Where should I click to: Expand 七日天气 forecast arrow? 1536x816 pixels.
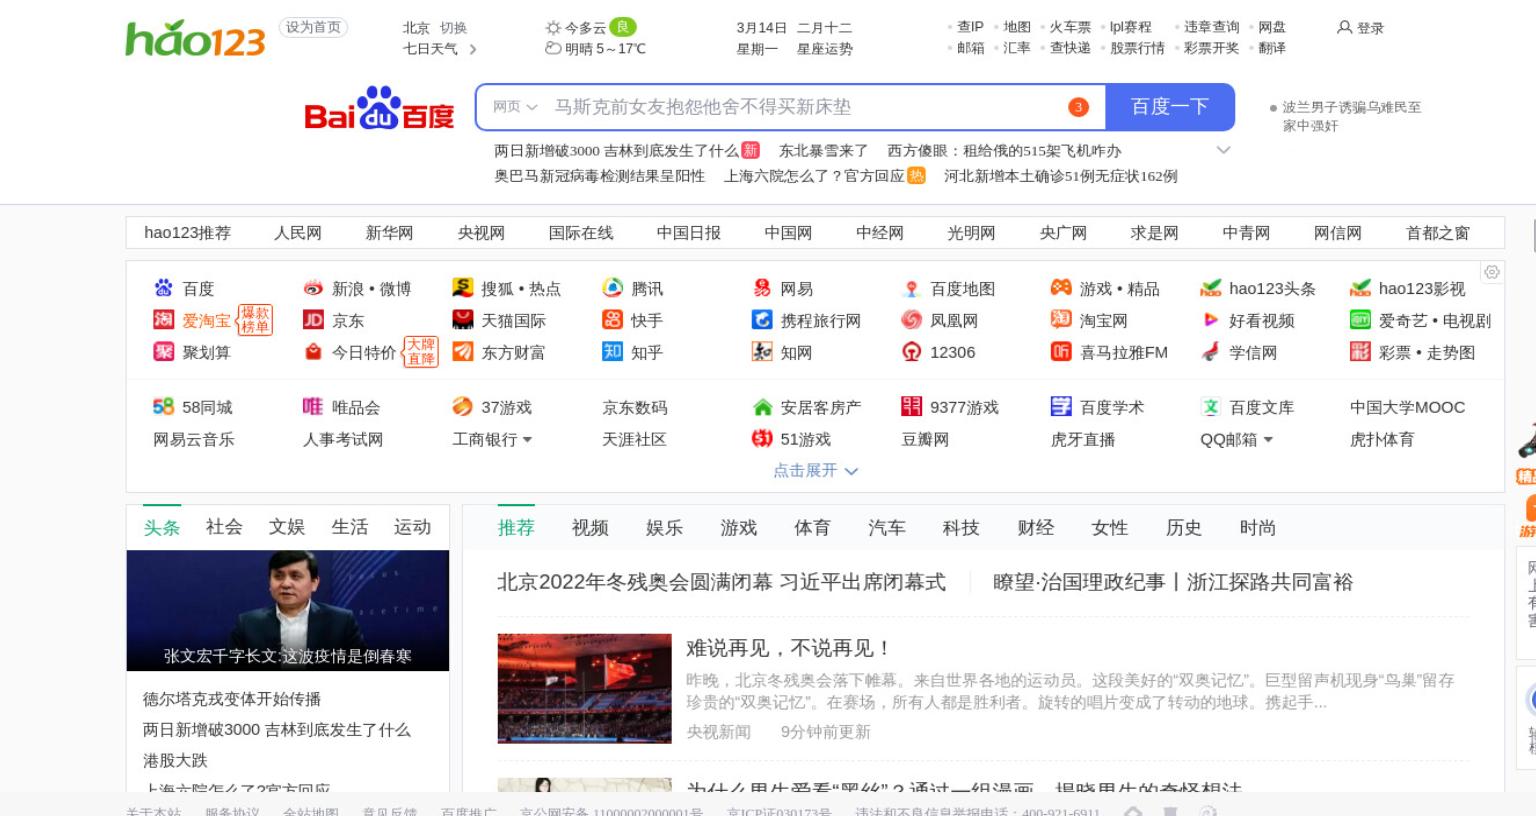coord(473,48)
